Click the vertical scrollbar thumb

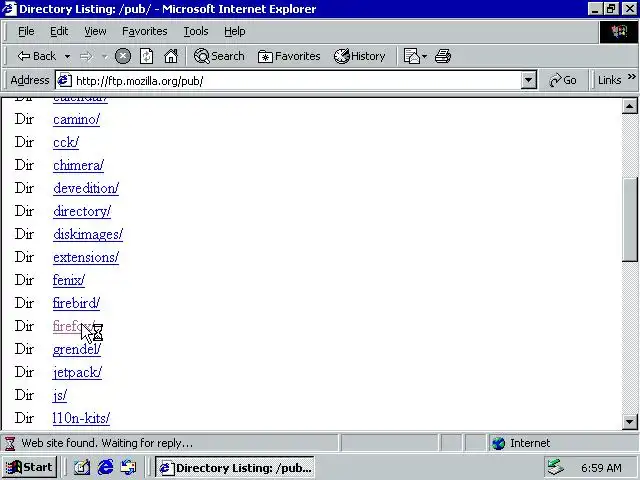[629, 220]
